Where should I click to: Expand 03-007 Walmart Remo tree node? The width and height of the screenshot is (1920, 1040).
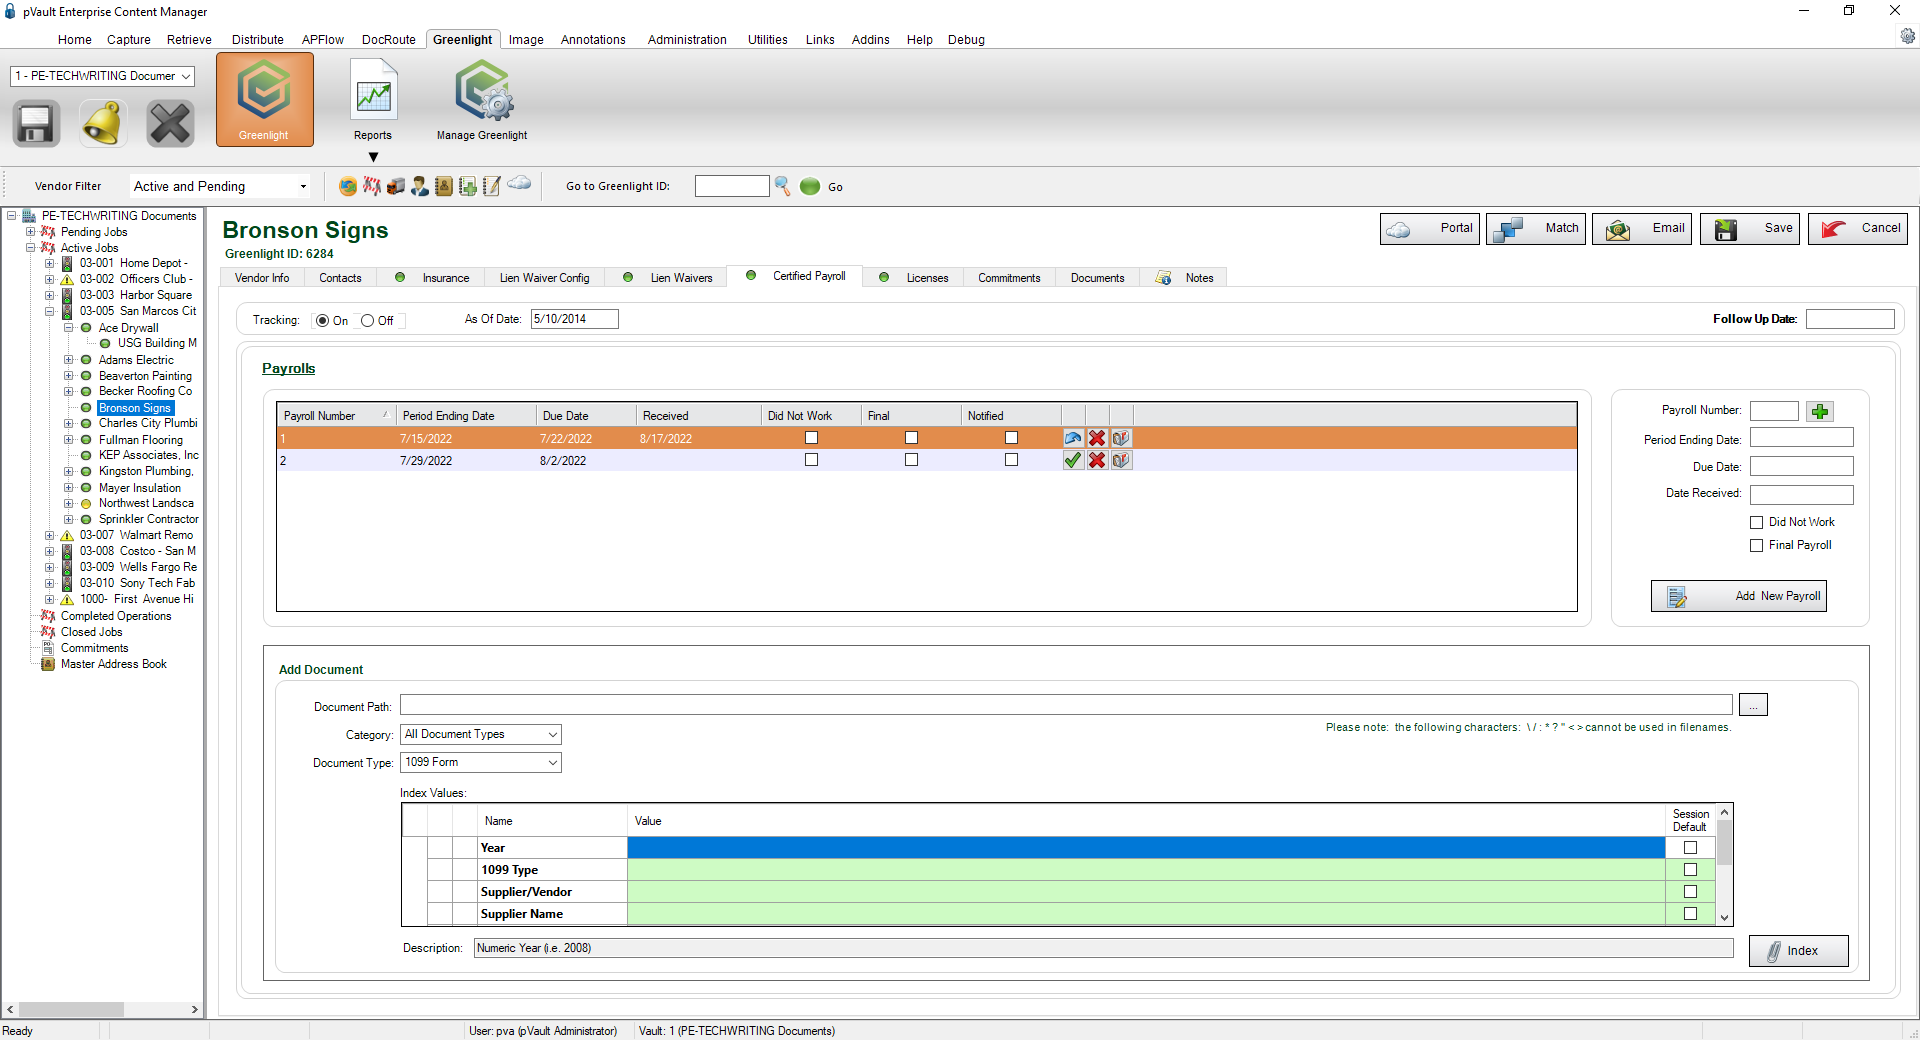pos(49,536)
